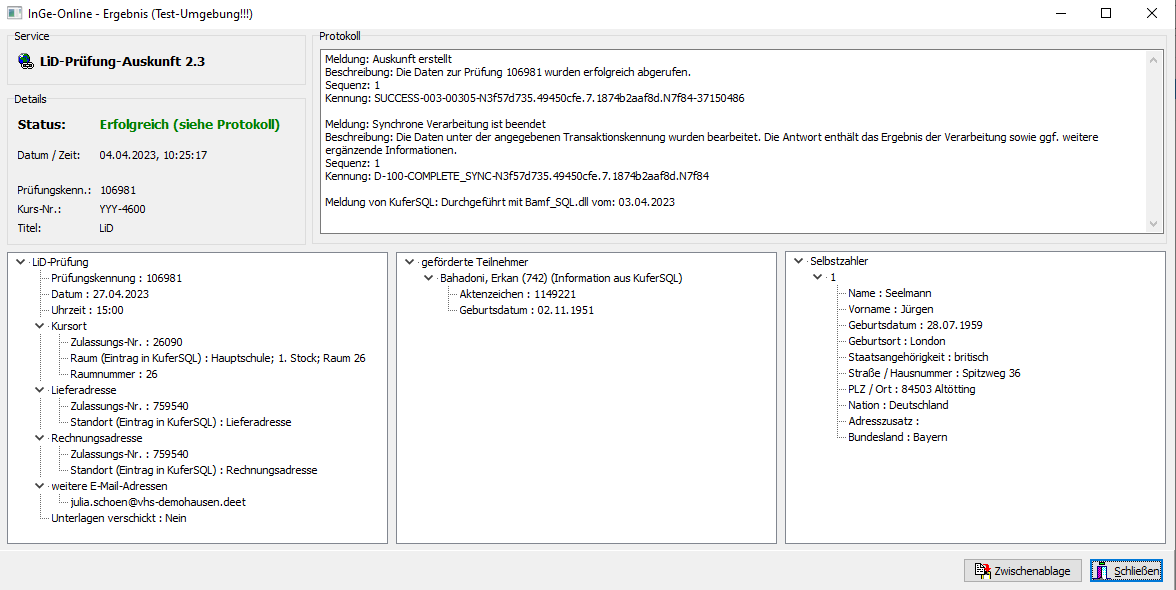Select the Name : Seelmann row
Viewport: 1176px width, 590px height.
point(890,293)
